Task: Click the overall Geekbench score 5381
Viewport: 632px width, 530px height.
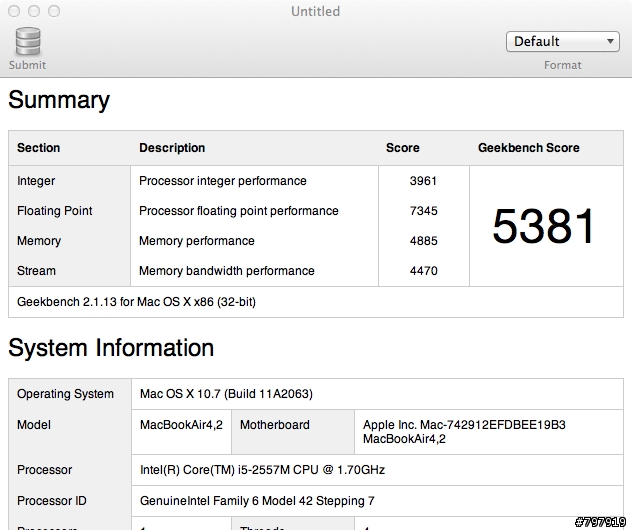Action: coord(543,226)
